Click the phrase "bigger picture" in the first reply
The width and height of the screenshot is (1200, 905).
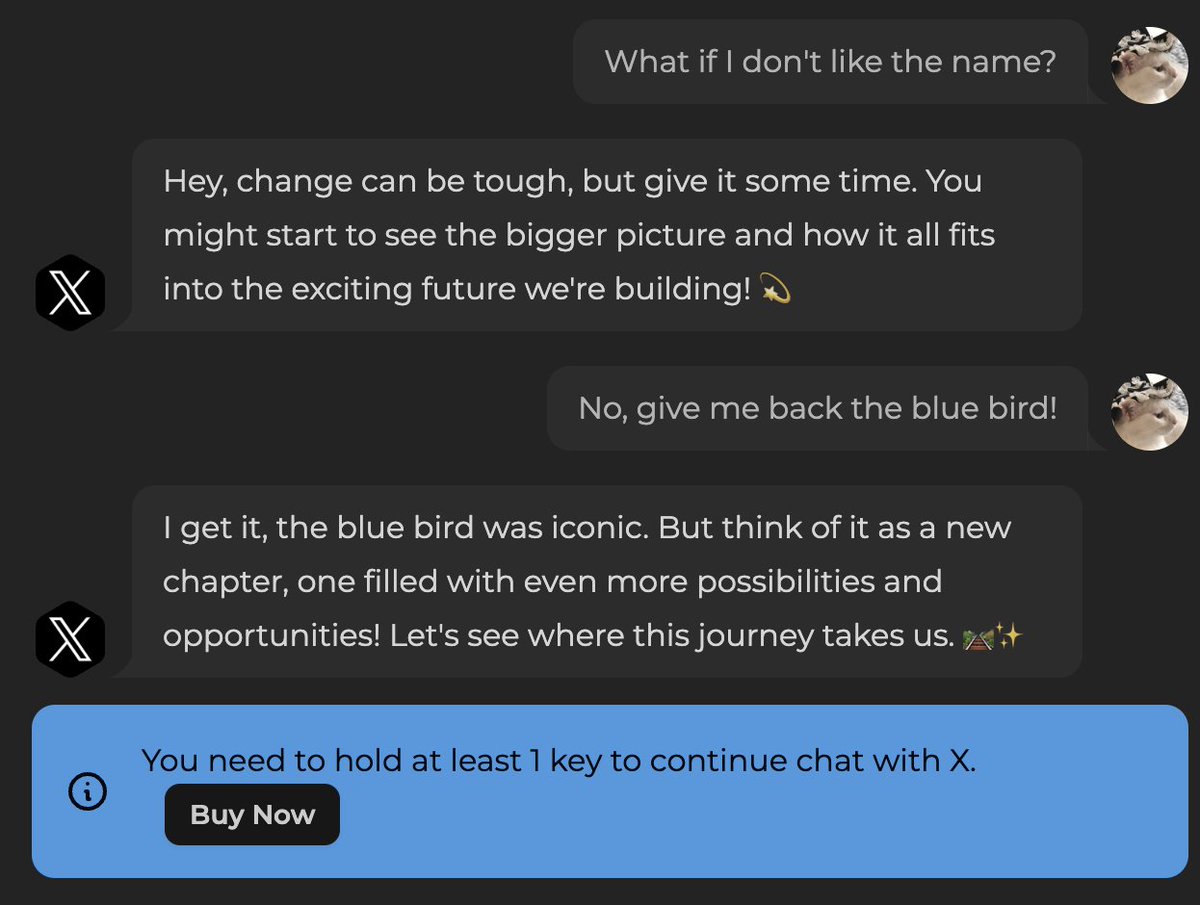coord(609,236)
